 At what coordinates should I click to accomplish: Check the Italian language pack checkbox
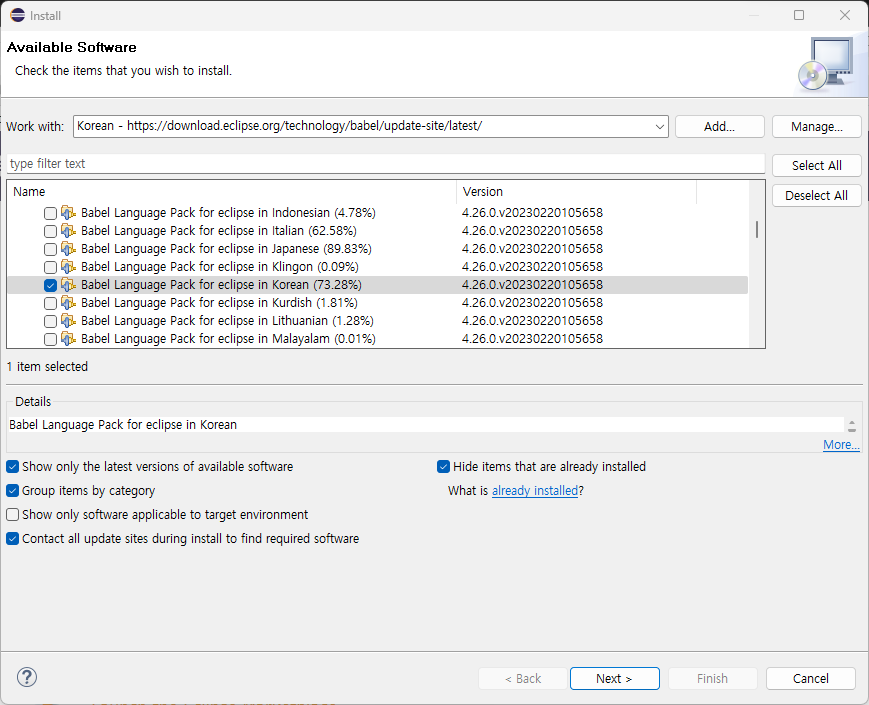point(50,231)
